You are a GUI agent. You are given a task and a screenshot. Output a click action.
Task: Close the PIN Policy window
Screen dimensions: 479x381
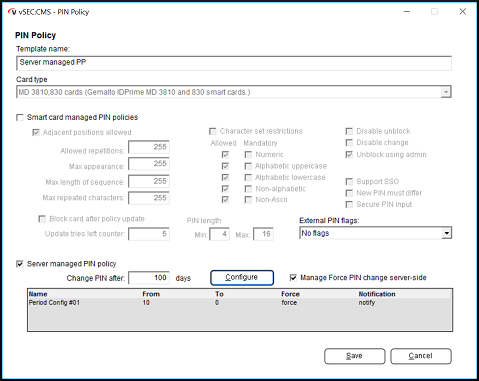[x=463, y=12]
